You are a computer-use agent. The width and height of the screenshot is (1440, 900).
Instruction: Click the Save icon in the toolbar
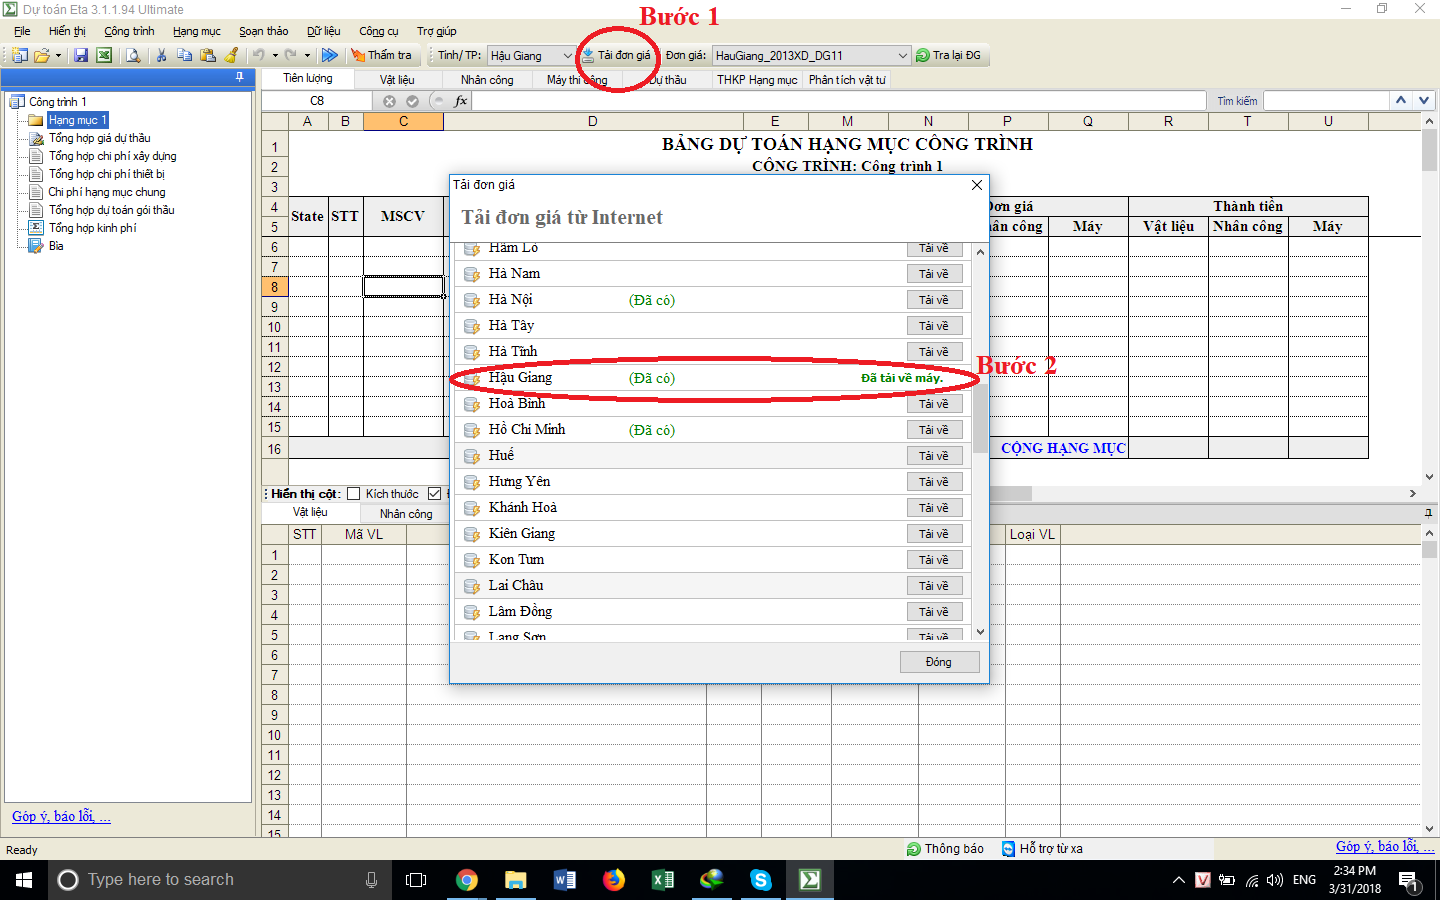click(x=81, y=56)
